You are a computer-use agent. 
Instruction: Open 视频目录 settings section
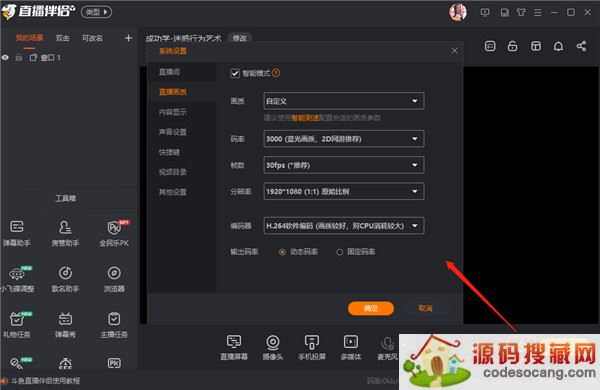[182, 172]
